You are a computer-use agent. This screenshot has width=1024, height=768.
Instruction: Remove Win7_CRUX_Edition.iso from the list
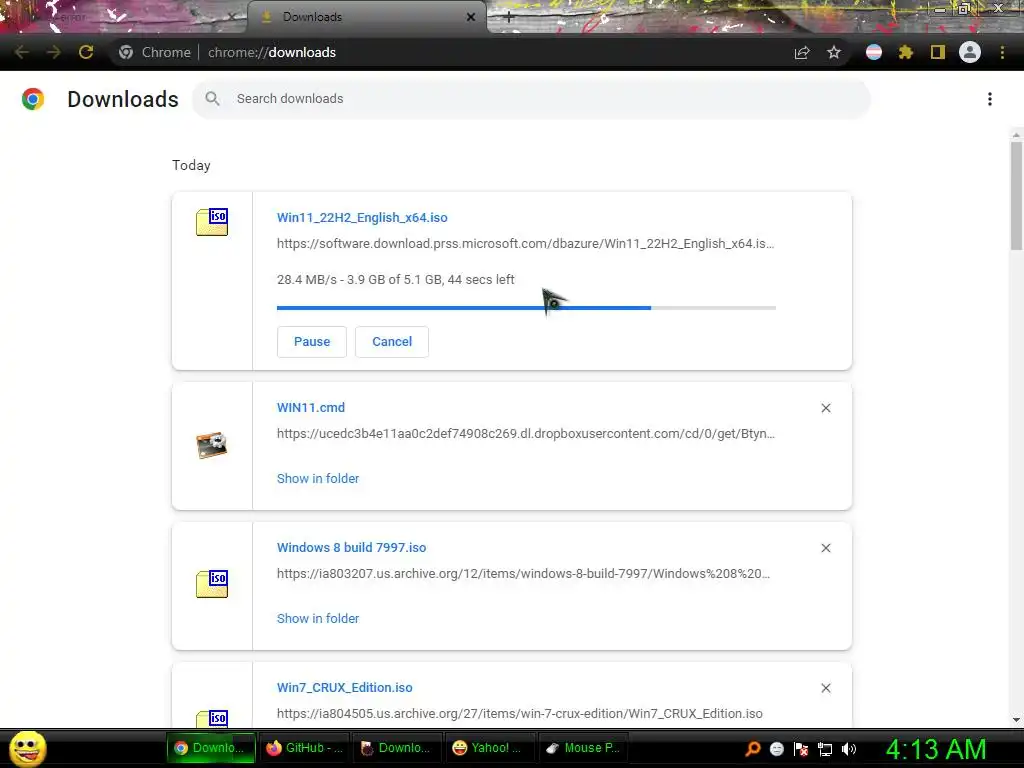[826, 688]
